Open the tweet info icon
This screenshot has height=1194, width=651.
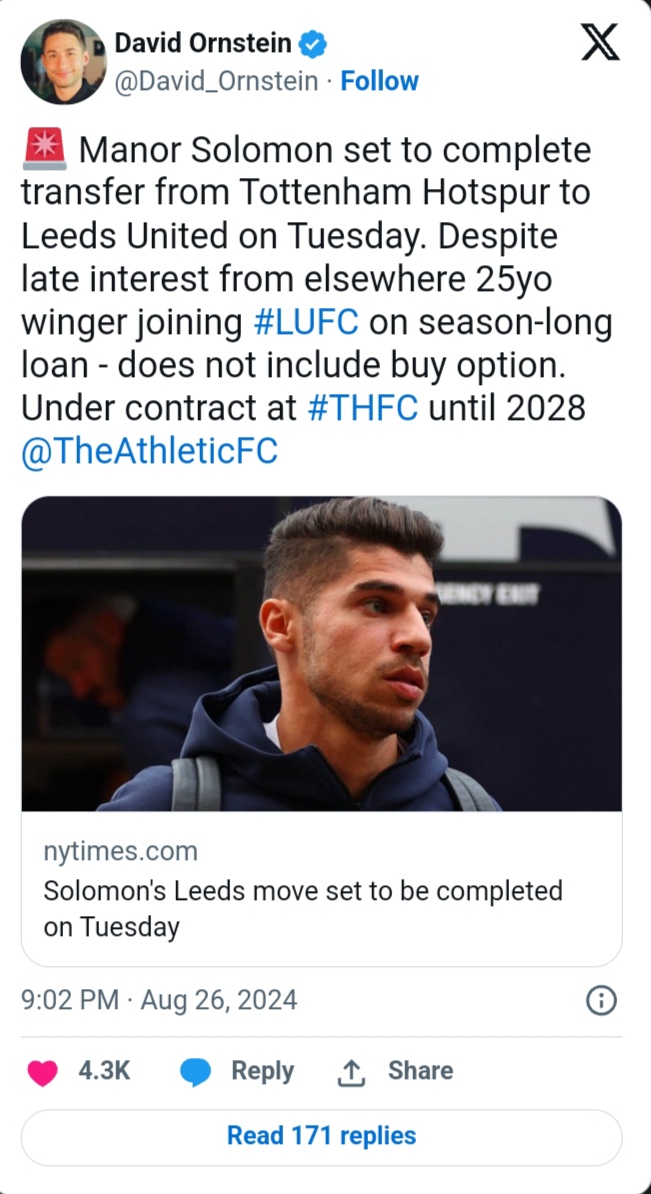pyautogui.click(x=600, y=1000)
